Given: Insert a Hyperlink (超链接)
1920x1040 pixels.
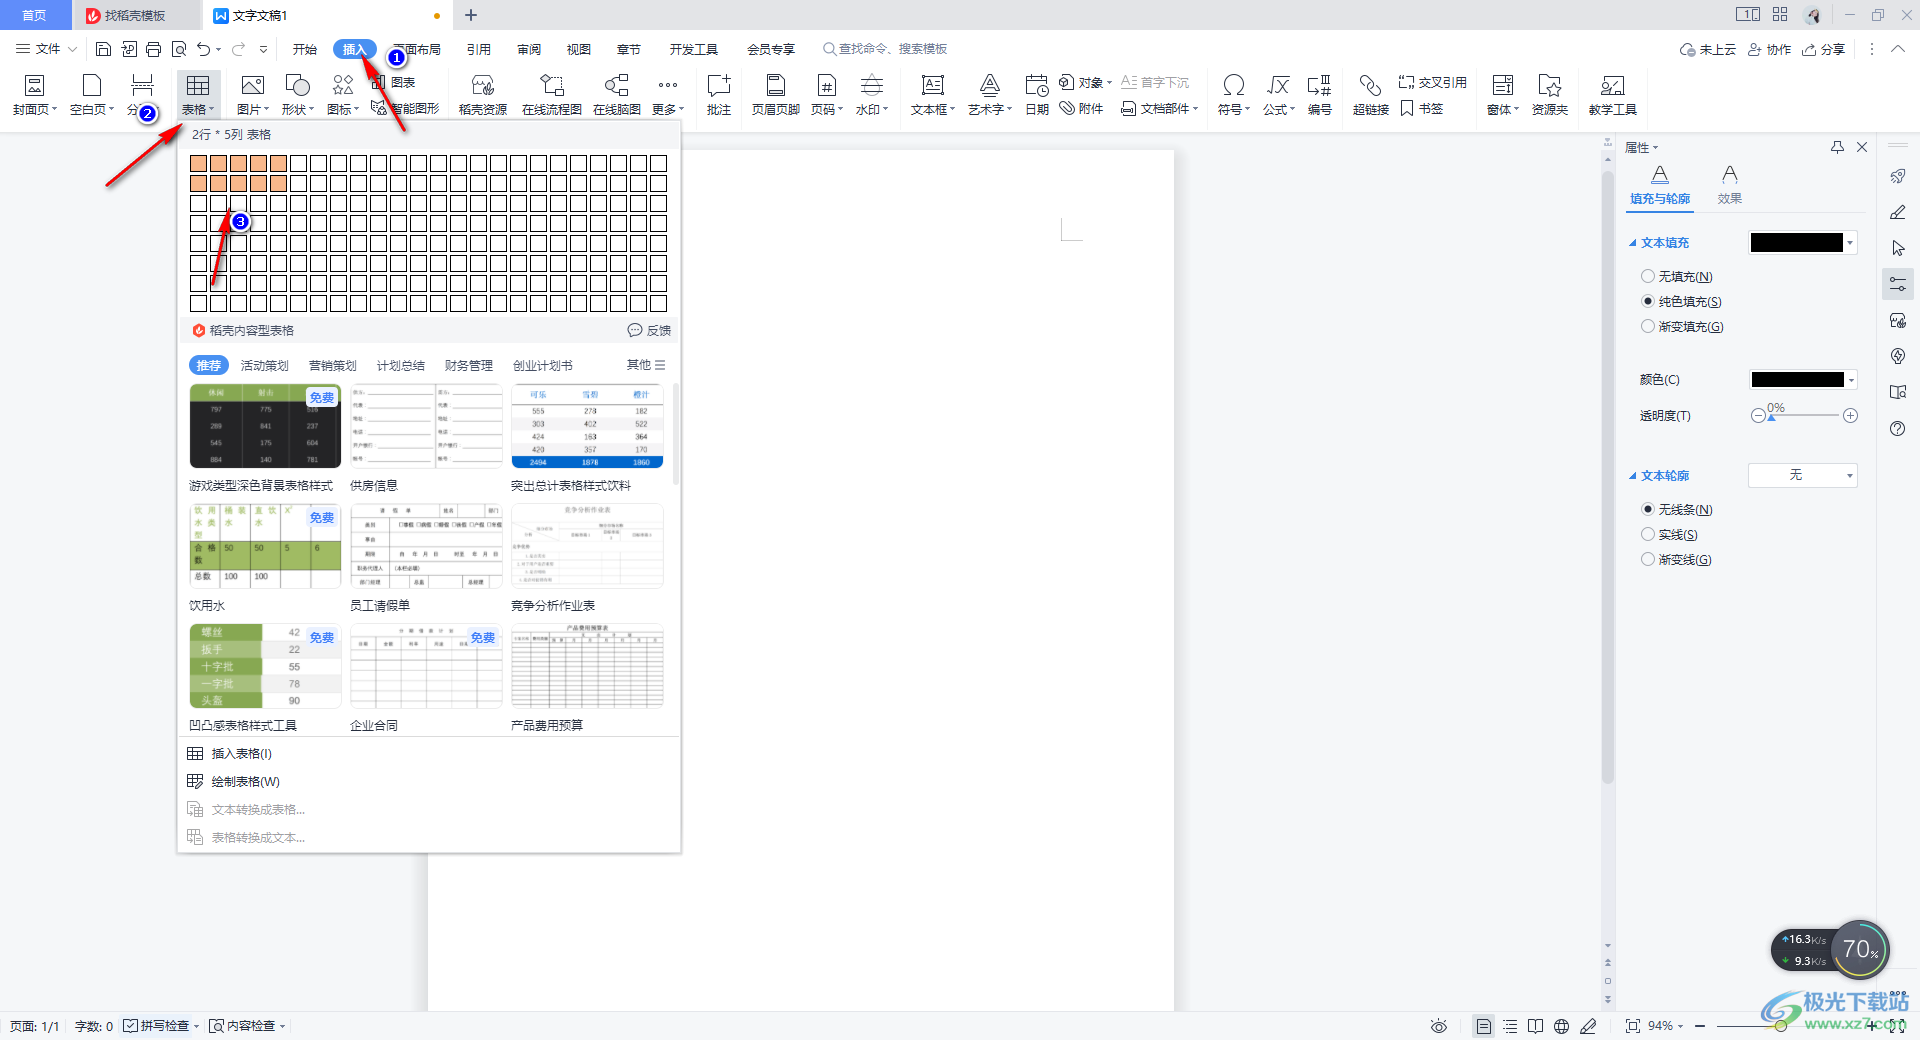Looking at the screenshot, I should pyautogui.click(x=1371, y=96).
